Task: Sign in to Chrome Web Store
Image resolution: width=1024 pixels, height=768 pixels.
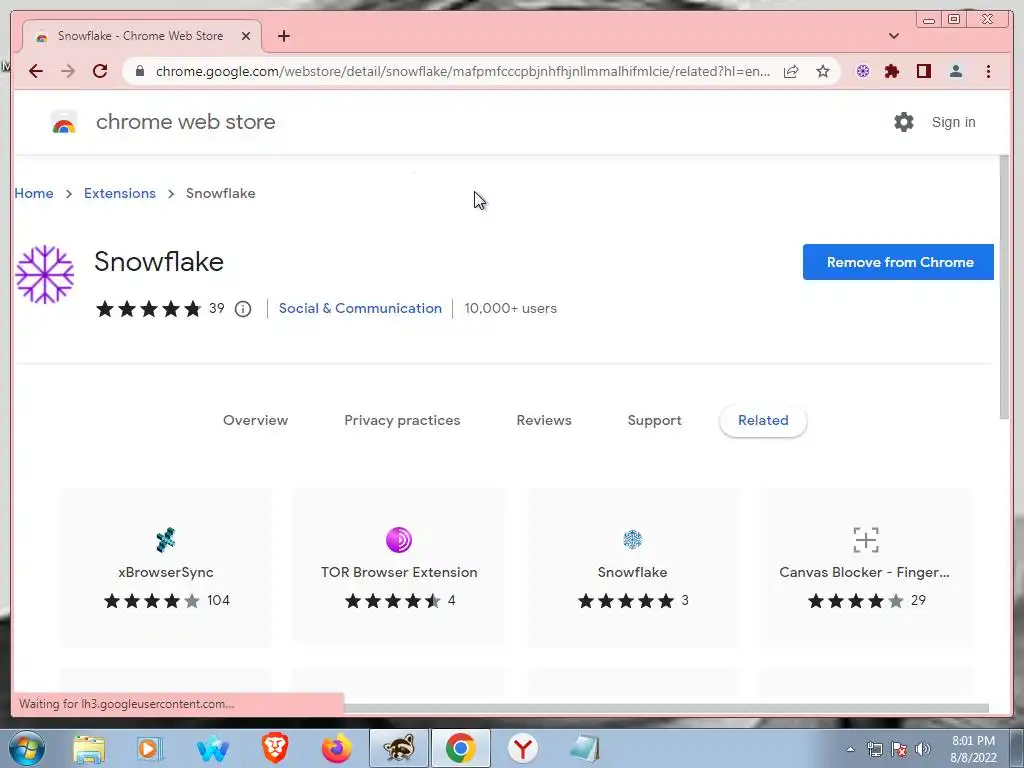Action: pos(953,122)
